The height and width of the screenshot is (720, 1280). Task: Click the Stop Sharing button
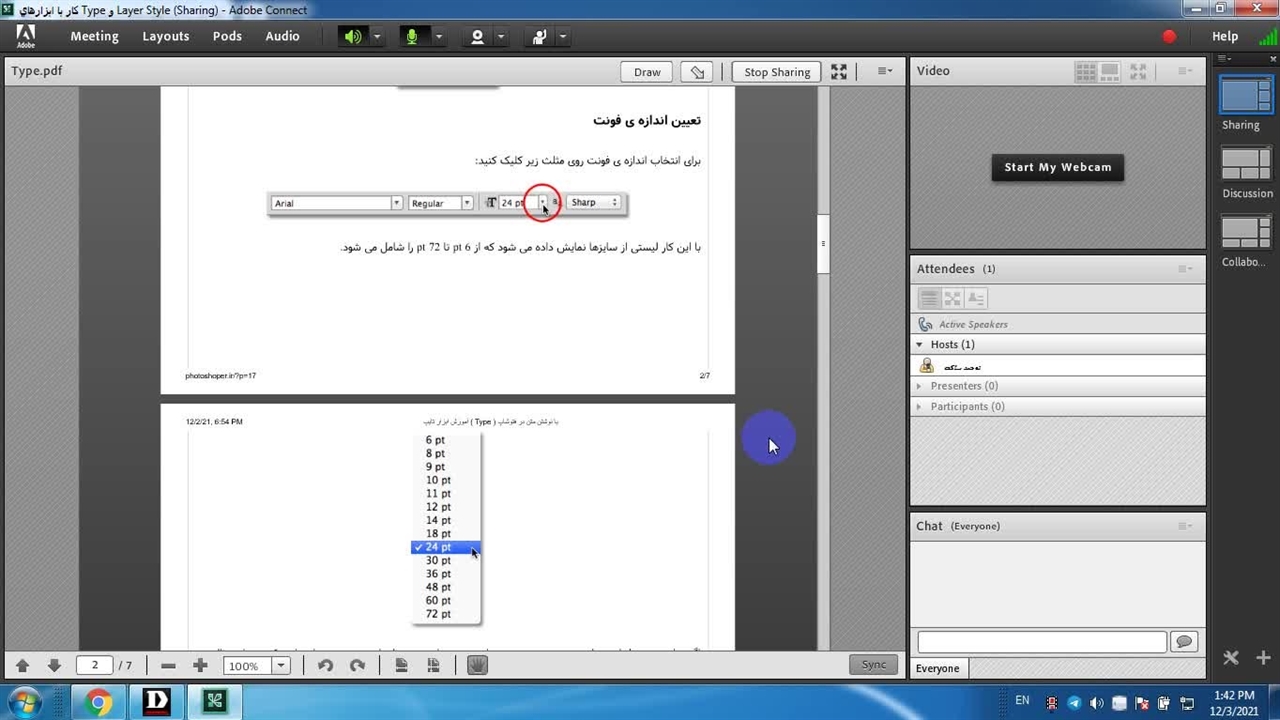[776, 72]
